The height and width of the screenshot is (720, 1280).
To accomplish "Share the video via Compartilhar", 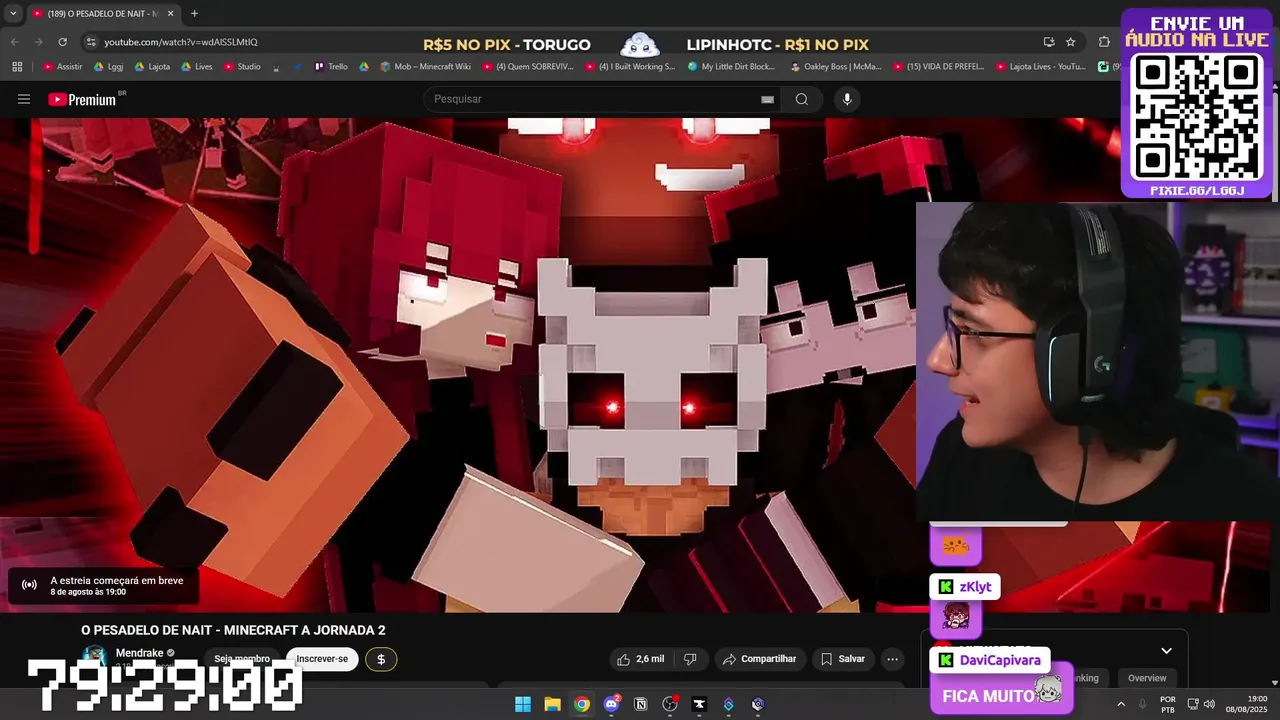I will click(x=760, y=659).
